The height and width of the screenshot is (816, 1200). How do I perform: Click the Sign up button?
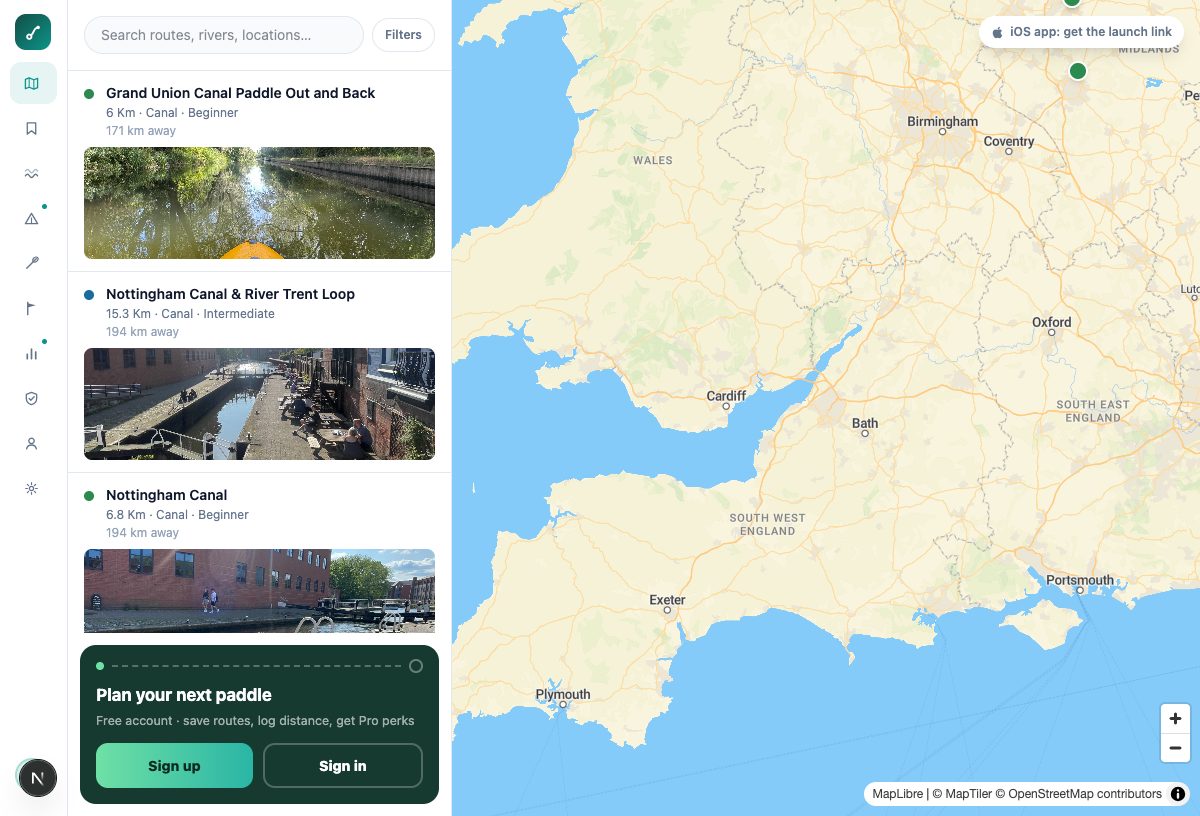(174, 766)
